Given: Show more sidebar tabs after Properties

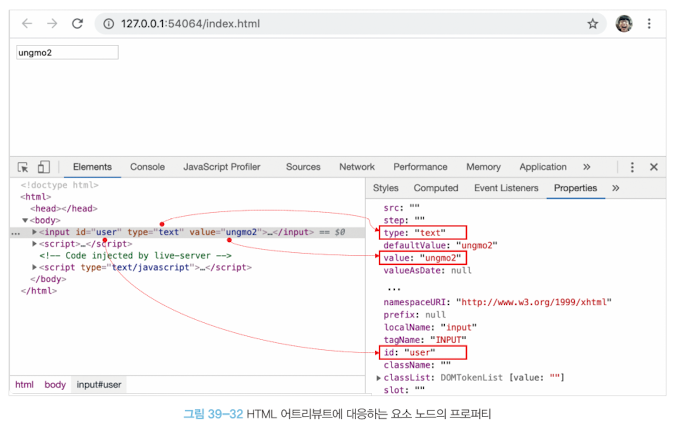Looking at the screenshot, I should [x=616, y=188].
